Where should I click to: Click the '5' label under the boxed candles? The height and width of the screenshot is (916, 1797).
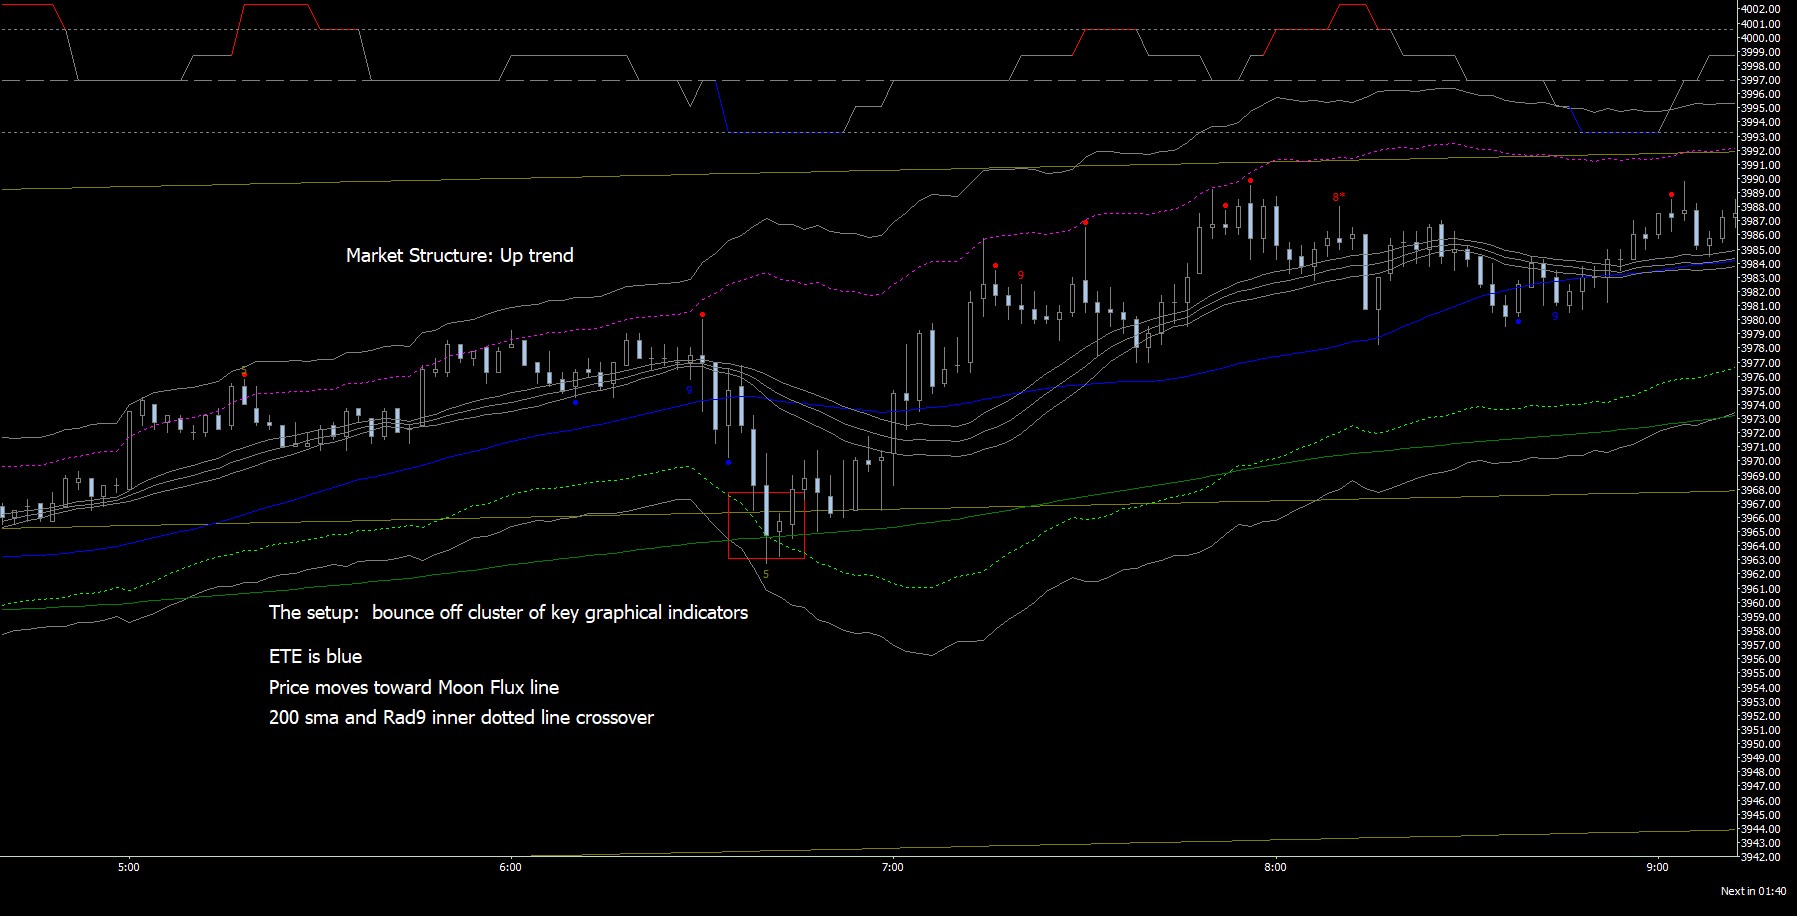coord(766,574)
